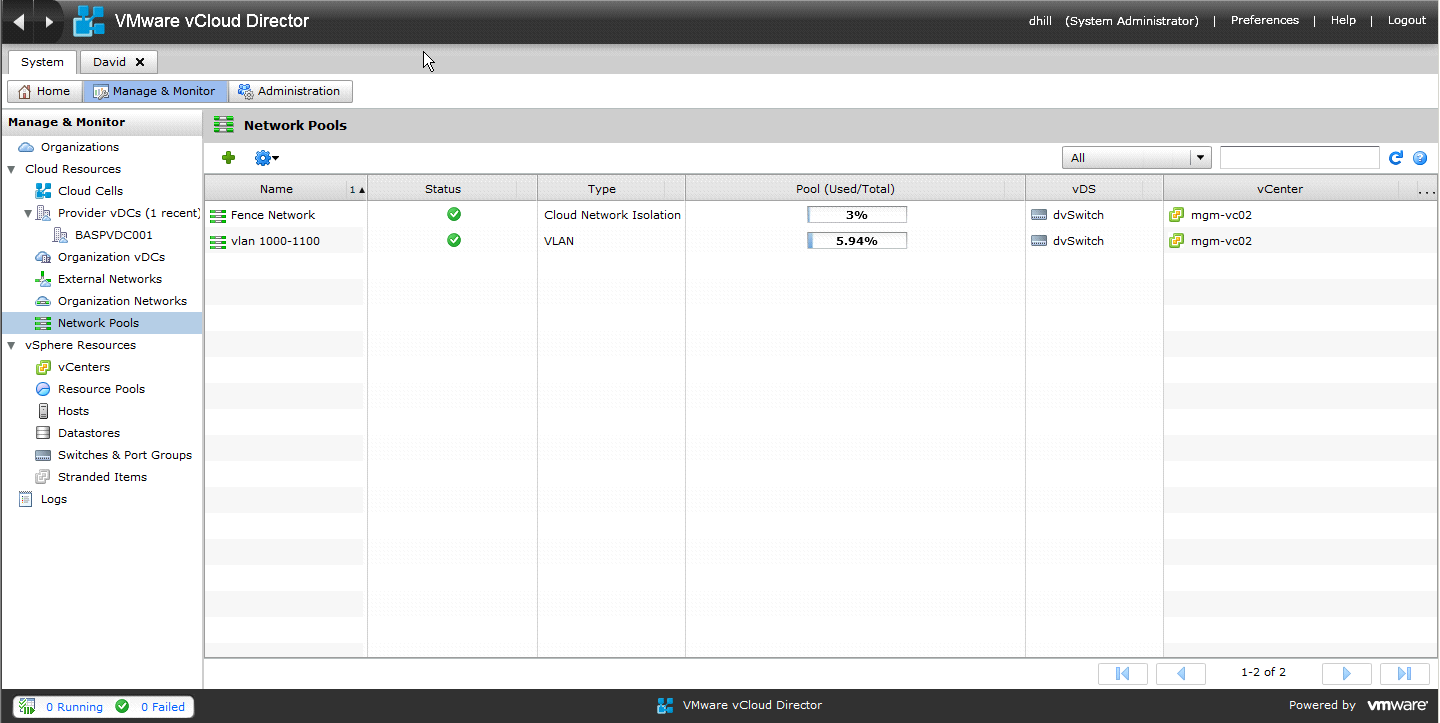Click the green status check for Fence Network

tap(454, 214)
